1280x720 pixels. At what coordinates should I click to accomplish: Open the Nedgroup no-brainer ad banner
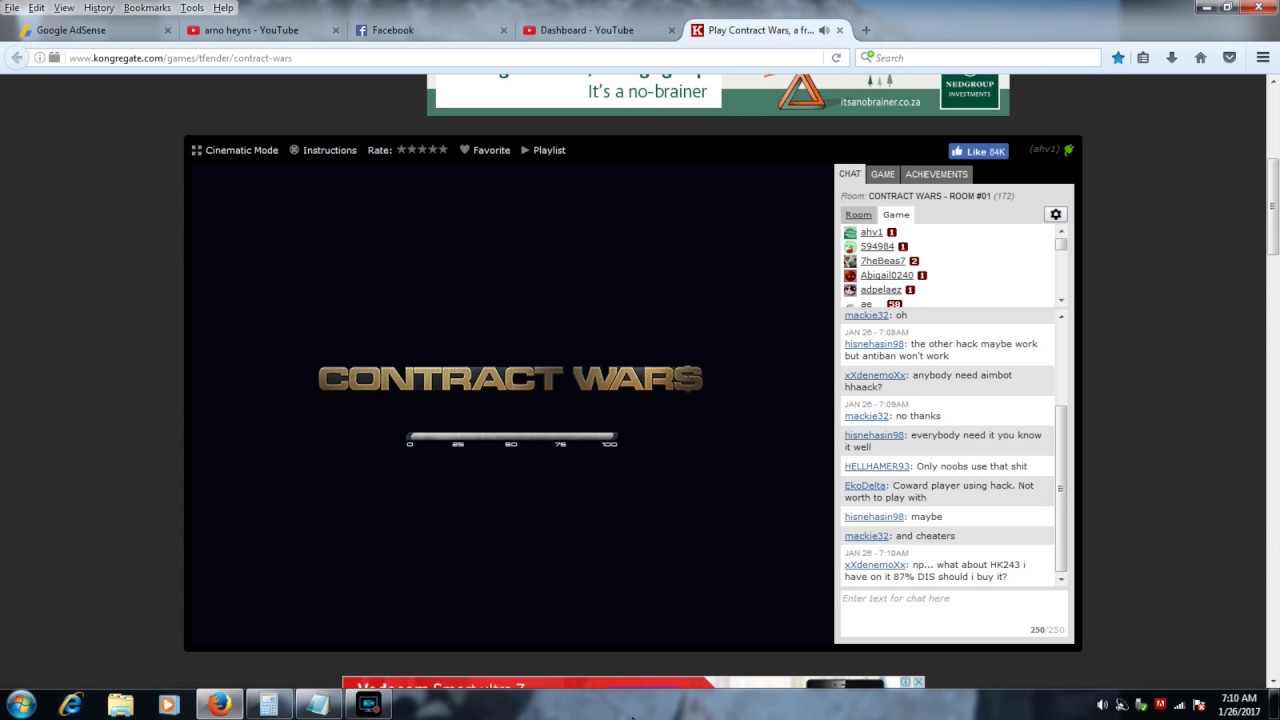[x=718, y=94]
